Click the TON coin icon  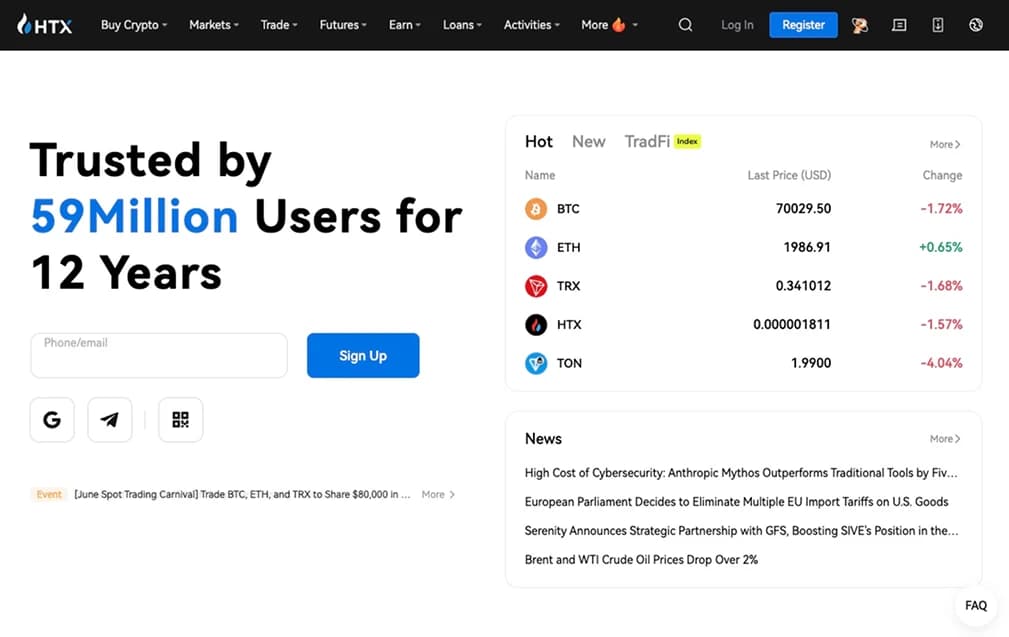[536, 364]
